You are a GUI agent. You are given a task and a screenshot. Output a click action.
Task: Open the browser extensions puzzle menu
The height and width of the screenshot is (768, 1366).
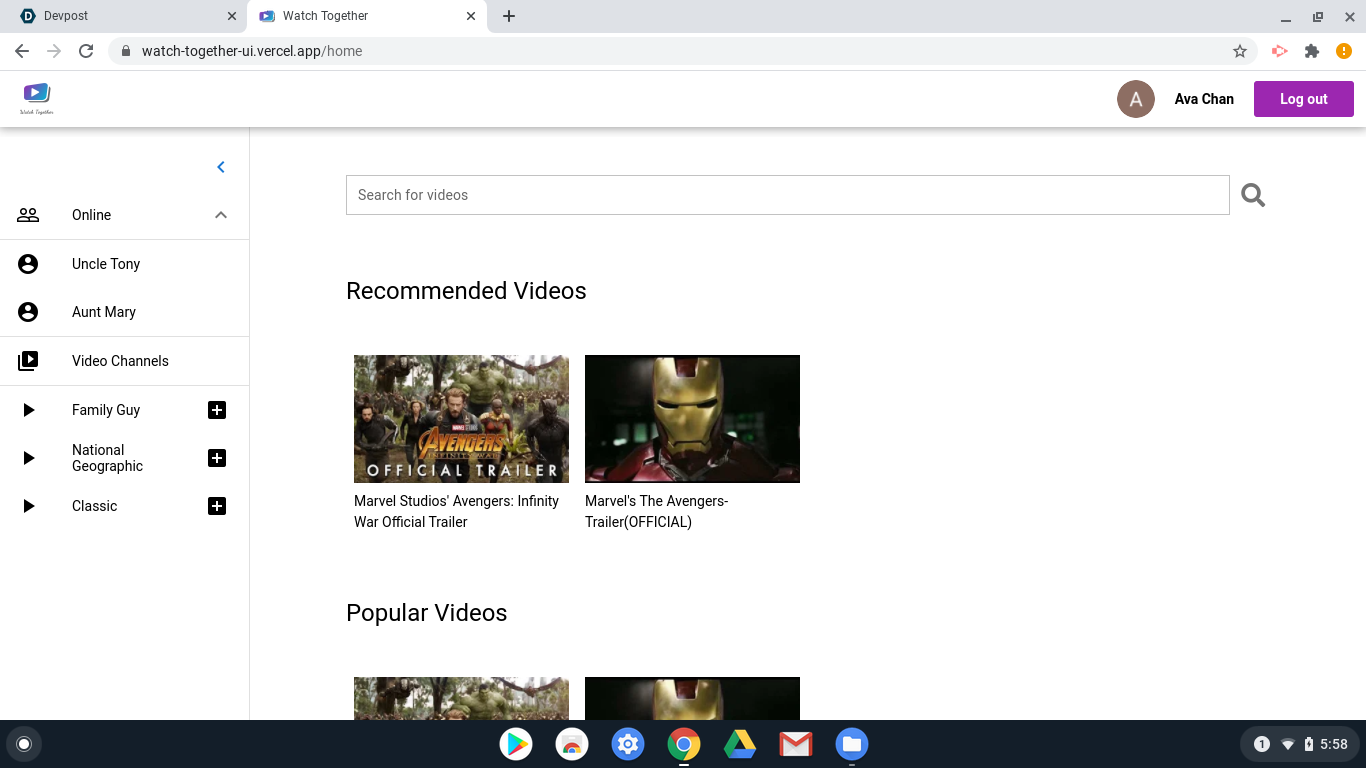pyautogui.click(x=1312, y=51)
